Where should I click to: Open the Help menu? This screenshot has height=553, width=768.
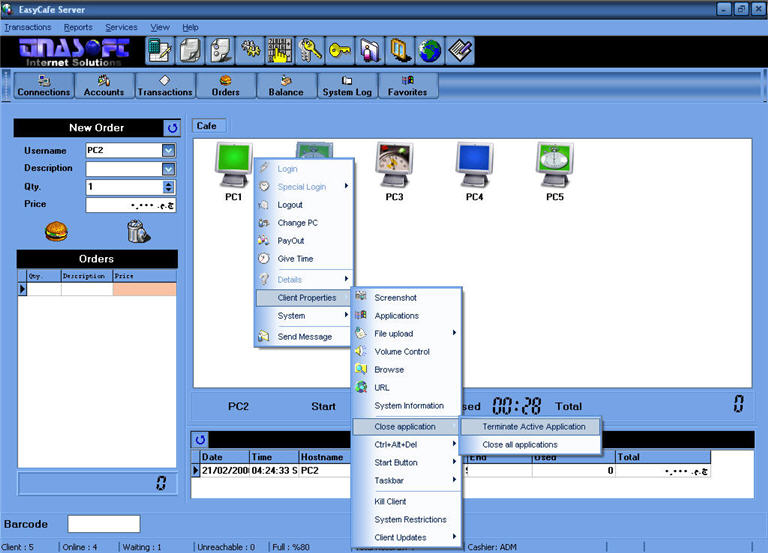click(191, 27)
